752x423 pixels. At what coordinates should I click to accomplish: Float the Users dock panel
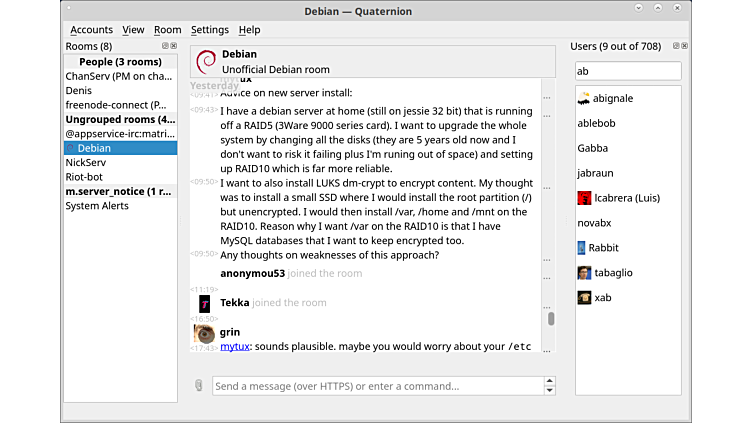point(676,46)
